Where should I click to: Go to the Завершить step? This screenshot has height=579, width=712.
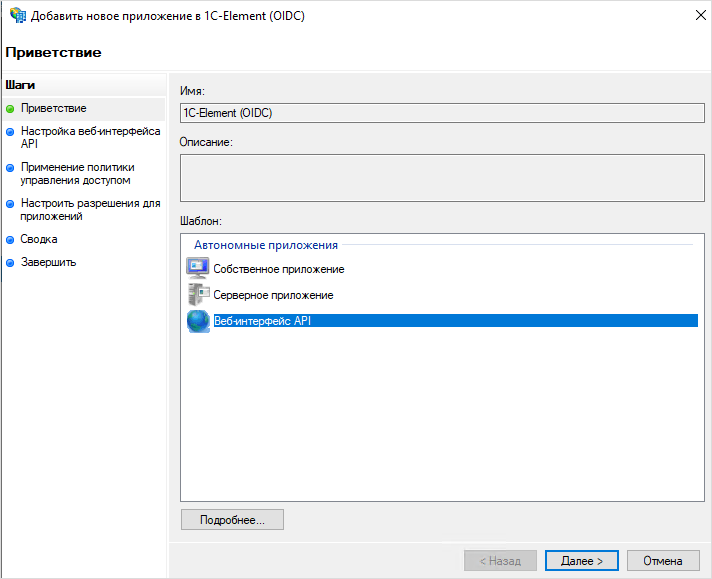[x=49, y=262]
